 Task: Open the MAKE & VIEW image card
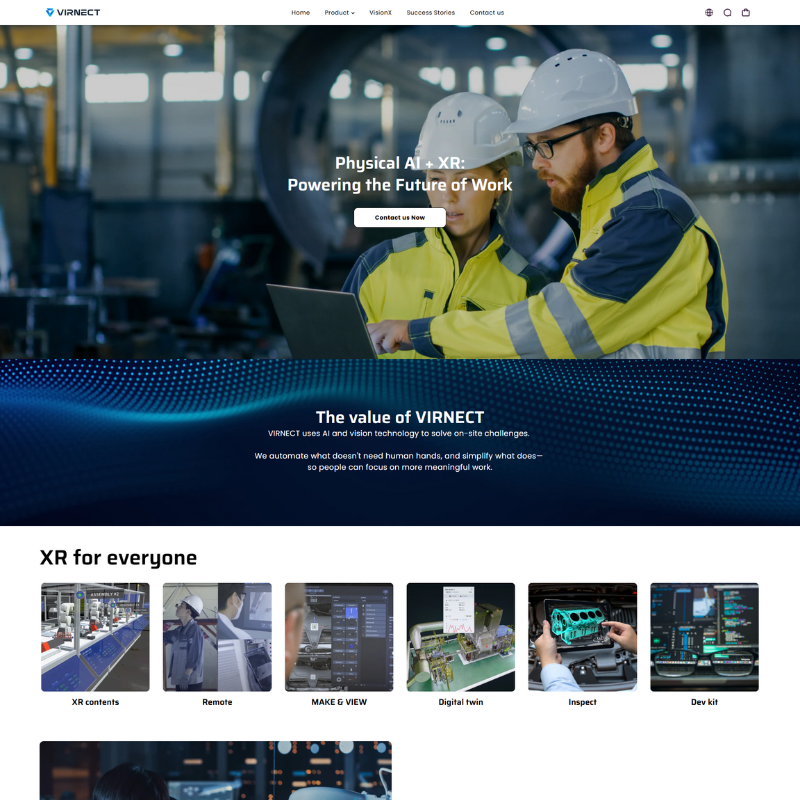(339, 637)
